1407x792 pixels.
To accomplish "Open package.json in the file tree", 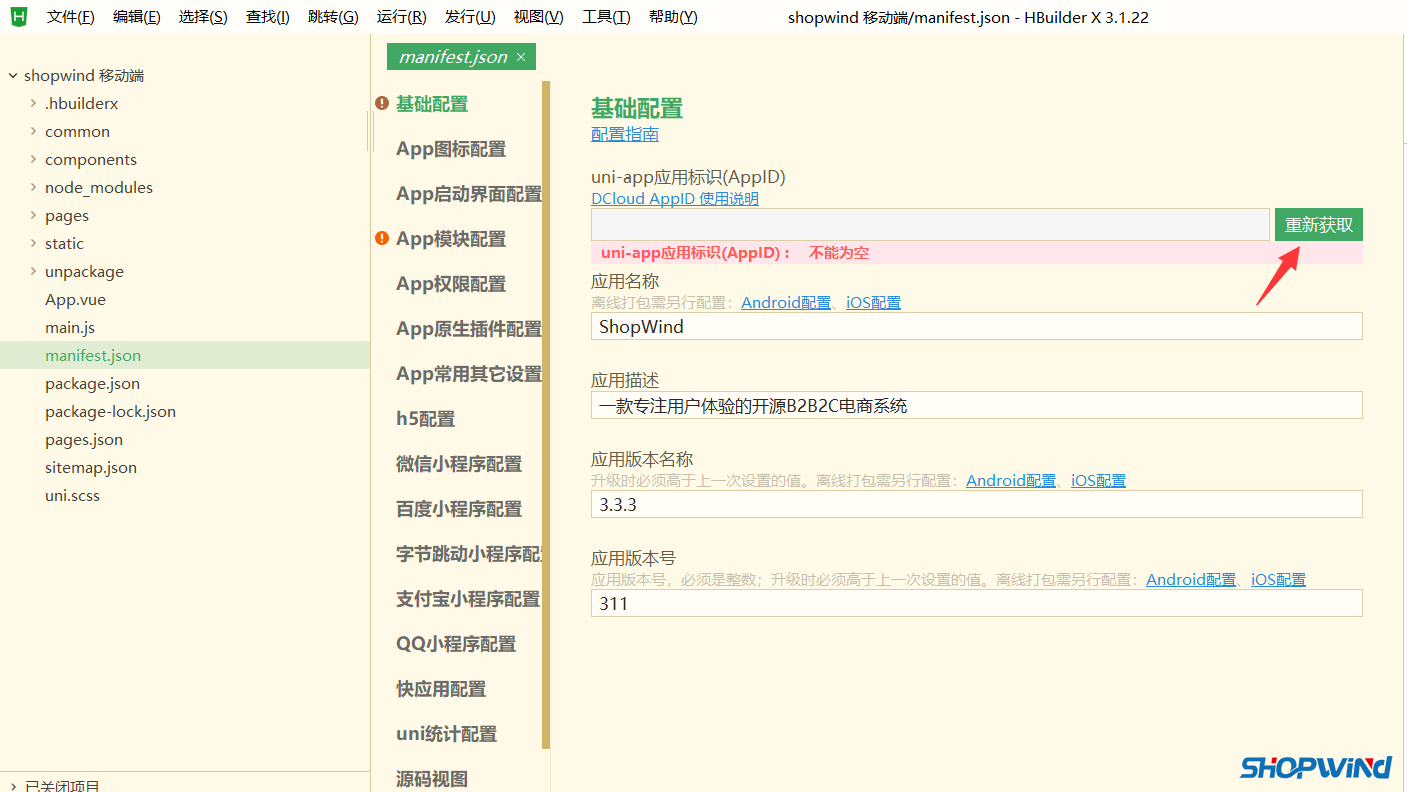I will pyautogui.click(x=92, y=384).
